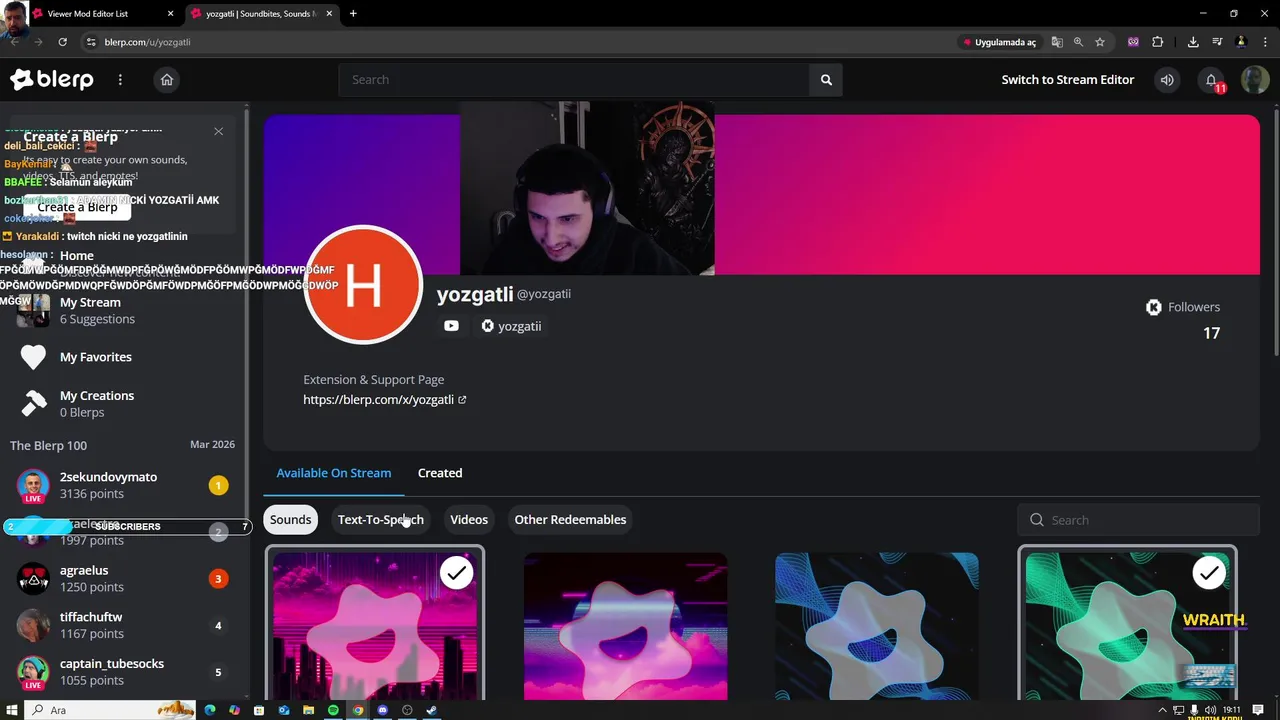The image size is (1280, 720).
Task: Select the Videos filter chip
Action: point(469,519)
